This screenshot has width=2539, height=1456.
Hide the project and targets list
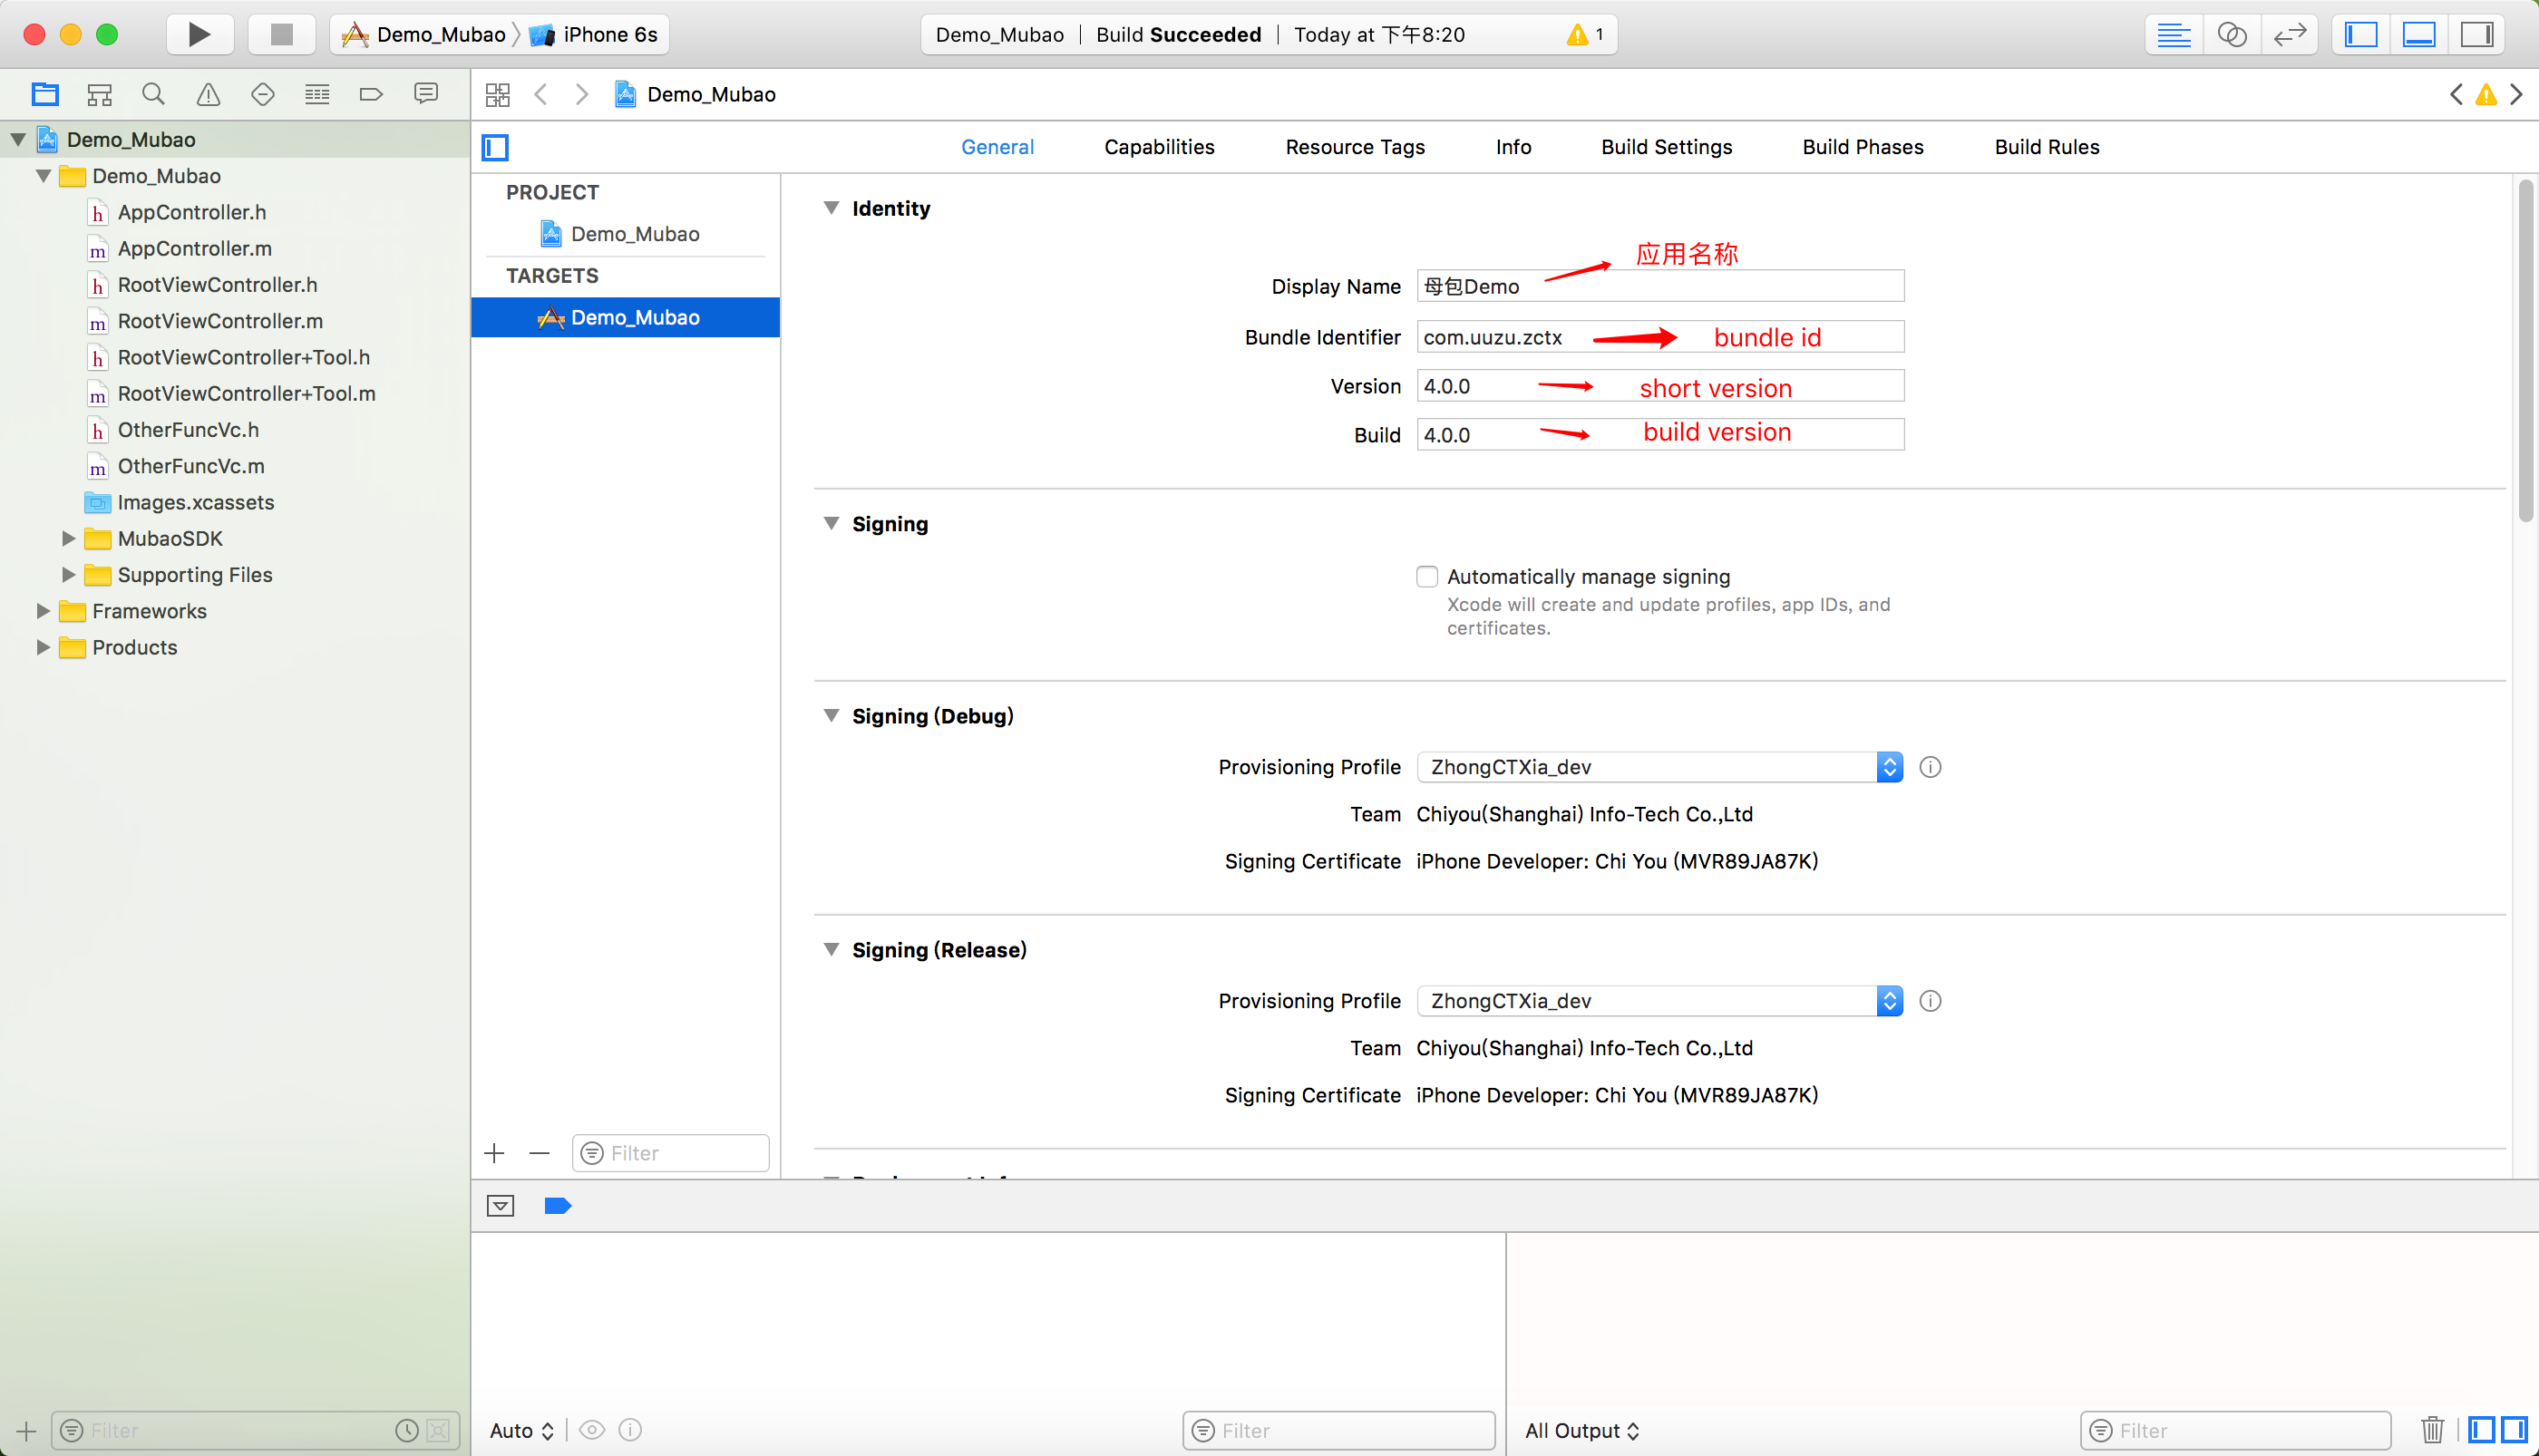(495, 147)
